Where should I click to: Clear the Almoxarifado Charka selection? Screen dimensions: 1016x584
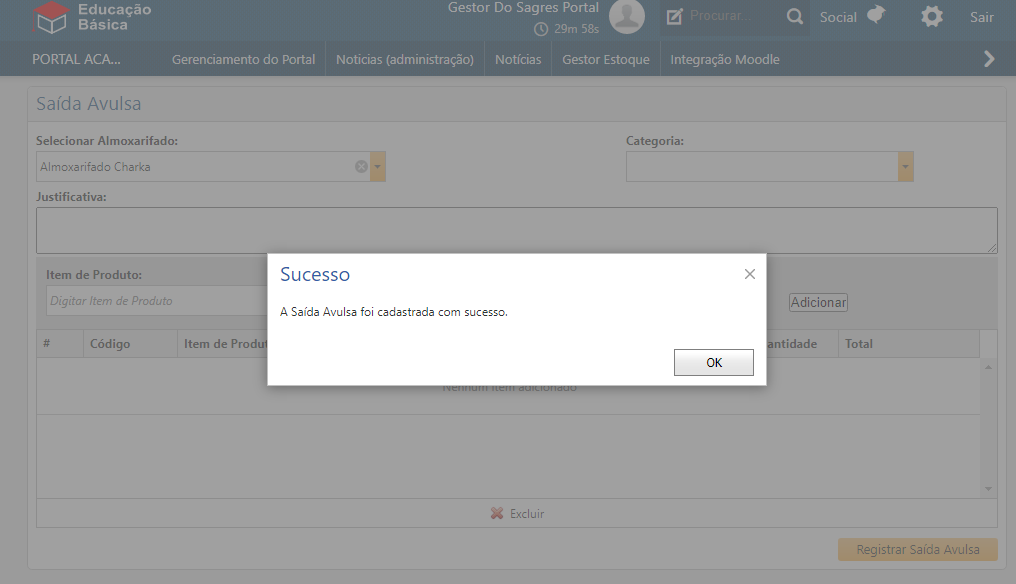[361, 167]
